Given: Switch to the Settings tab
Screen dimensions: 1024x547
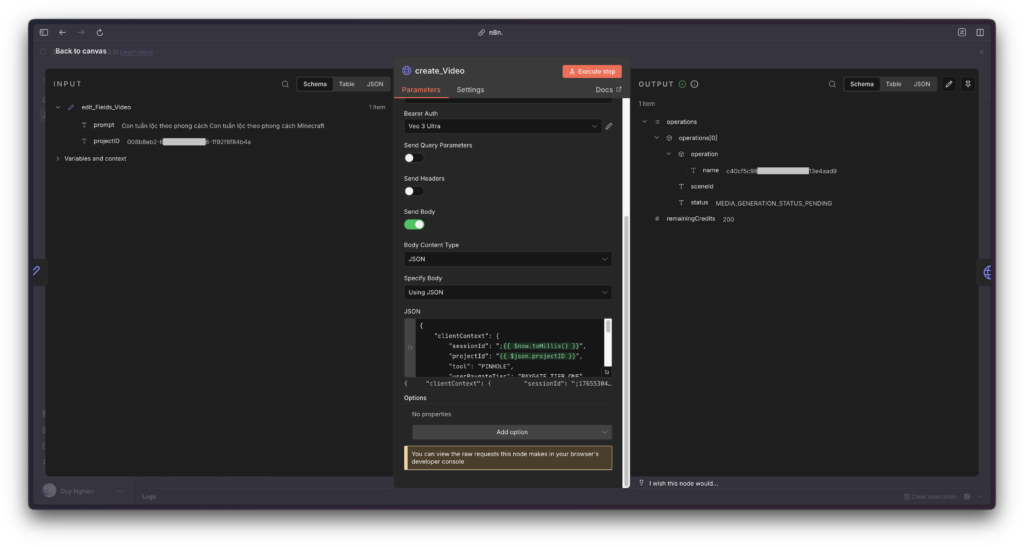Looking at the screenshot, I should point(470,90).
